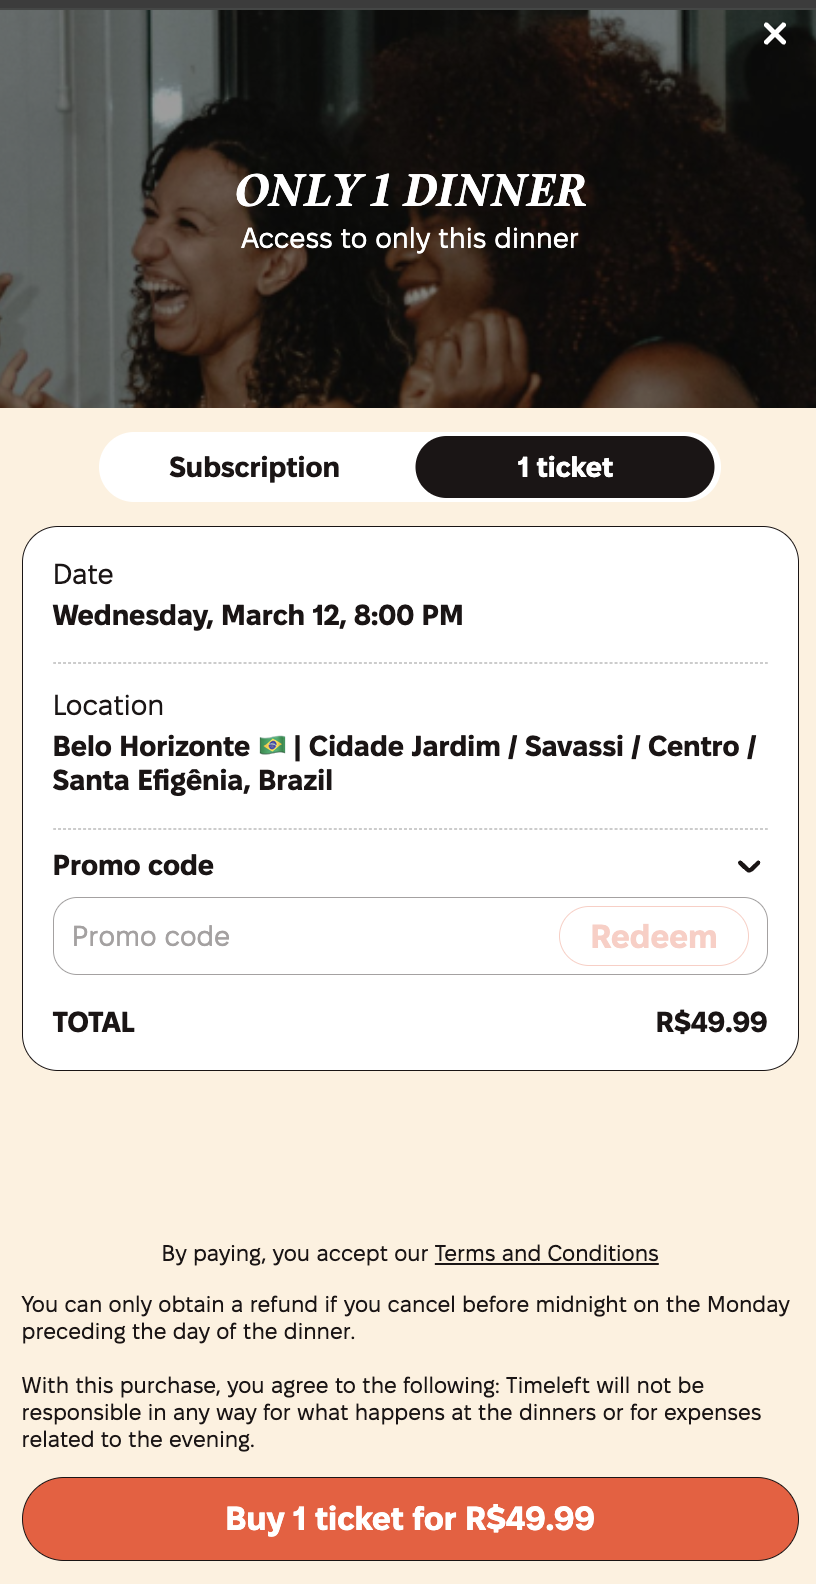816x1584 pixels.
Task: Open the Terms and Conditions link
Action: point(546,1253)
